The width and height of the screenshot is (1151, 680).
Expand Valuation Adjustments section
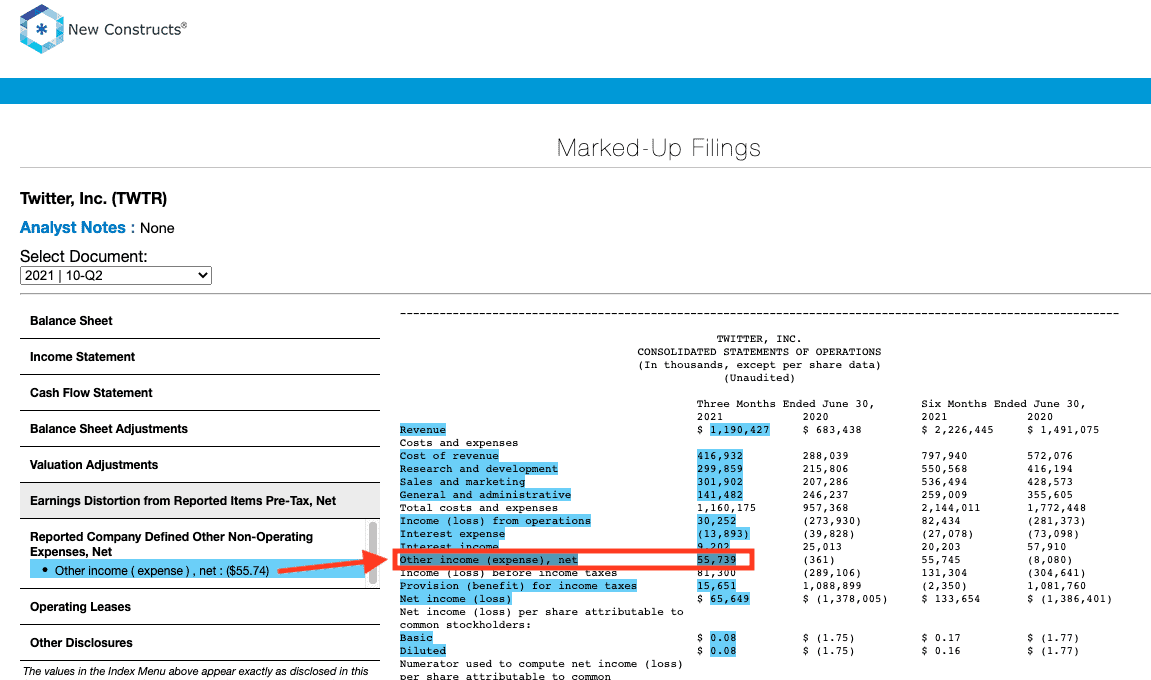[x=94, y=465]
